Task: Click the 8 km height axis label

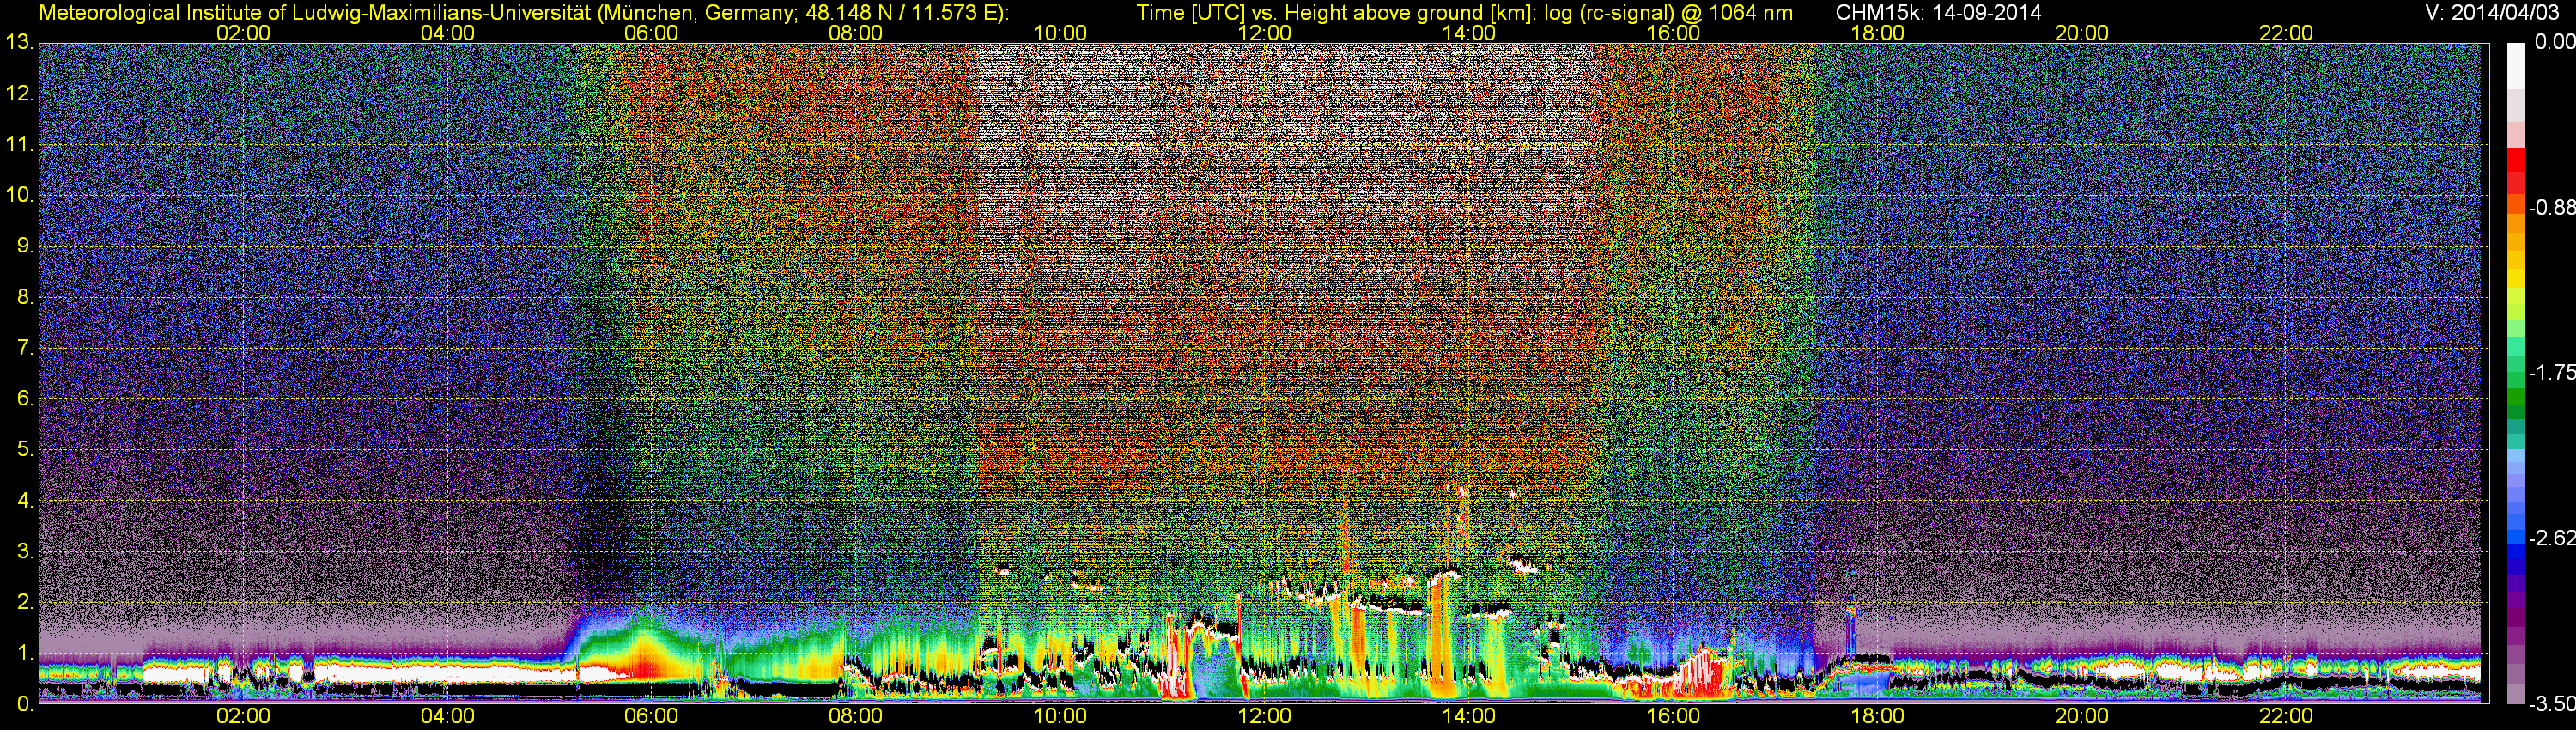Action: [24, 297]
